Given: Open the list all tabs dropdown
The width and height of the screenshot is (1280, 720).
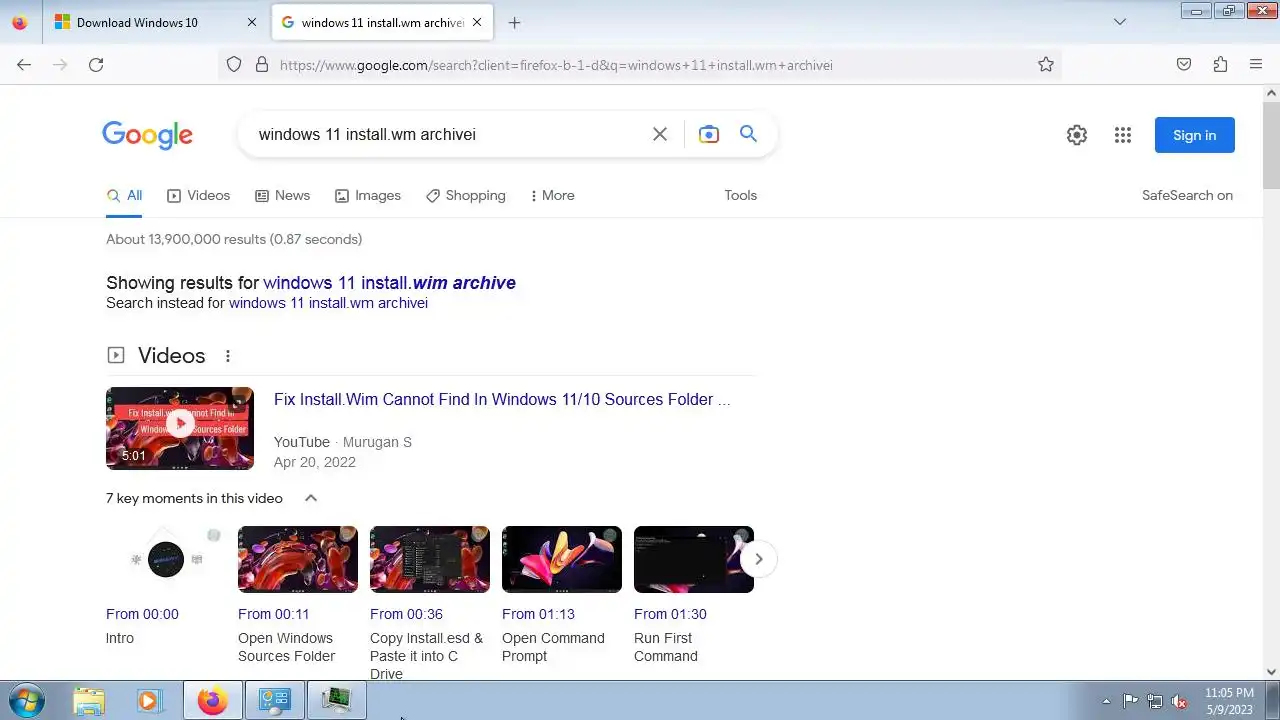Looking at the screenshot, I should 1120,22.
